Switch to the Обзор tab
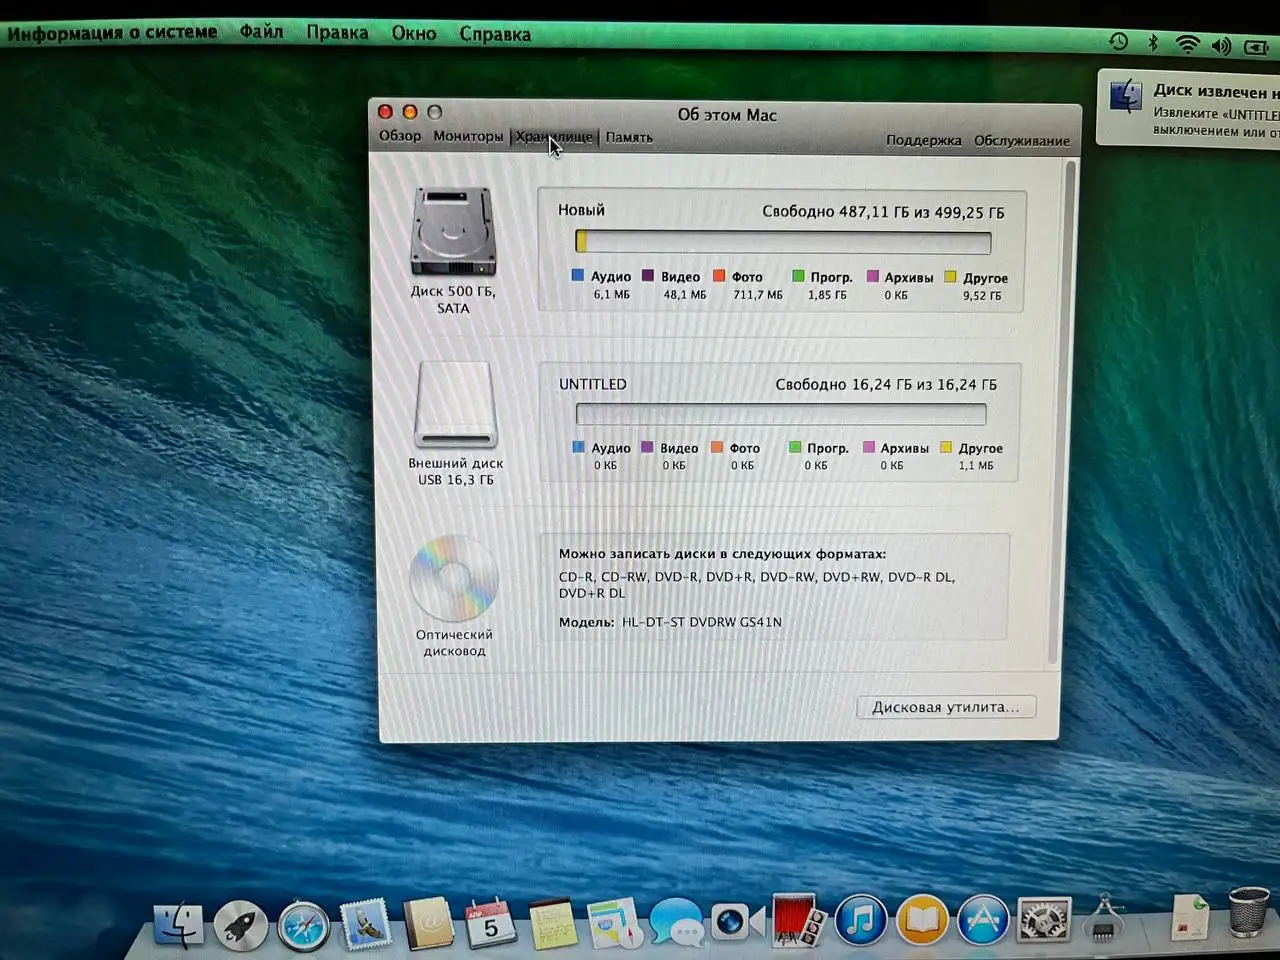This screenshot has height=960, width=1280. pos(399,136)
